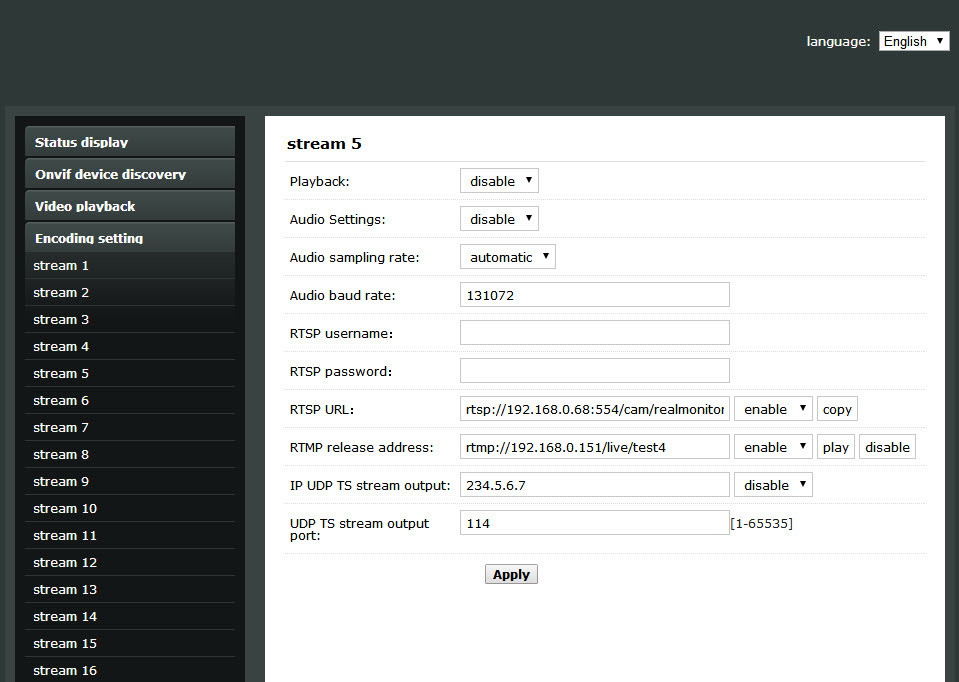Select stream 1 in the sidebar

click(130, 265)
